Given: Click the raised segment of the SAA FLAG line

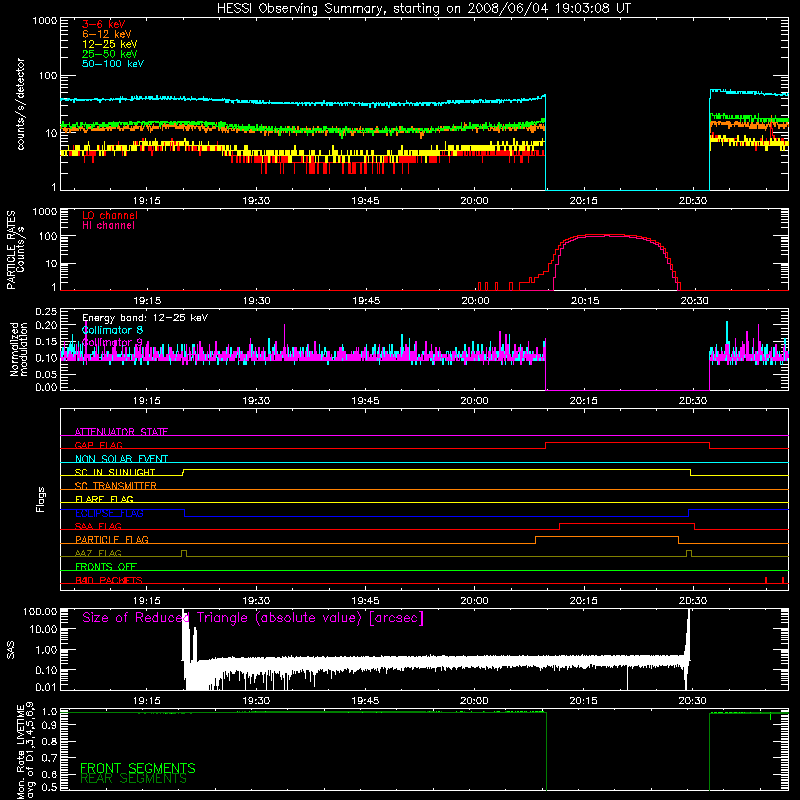Looking at the screenshot, I should pyautogui.click(x=627, y=523).
